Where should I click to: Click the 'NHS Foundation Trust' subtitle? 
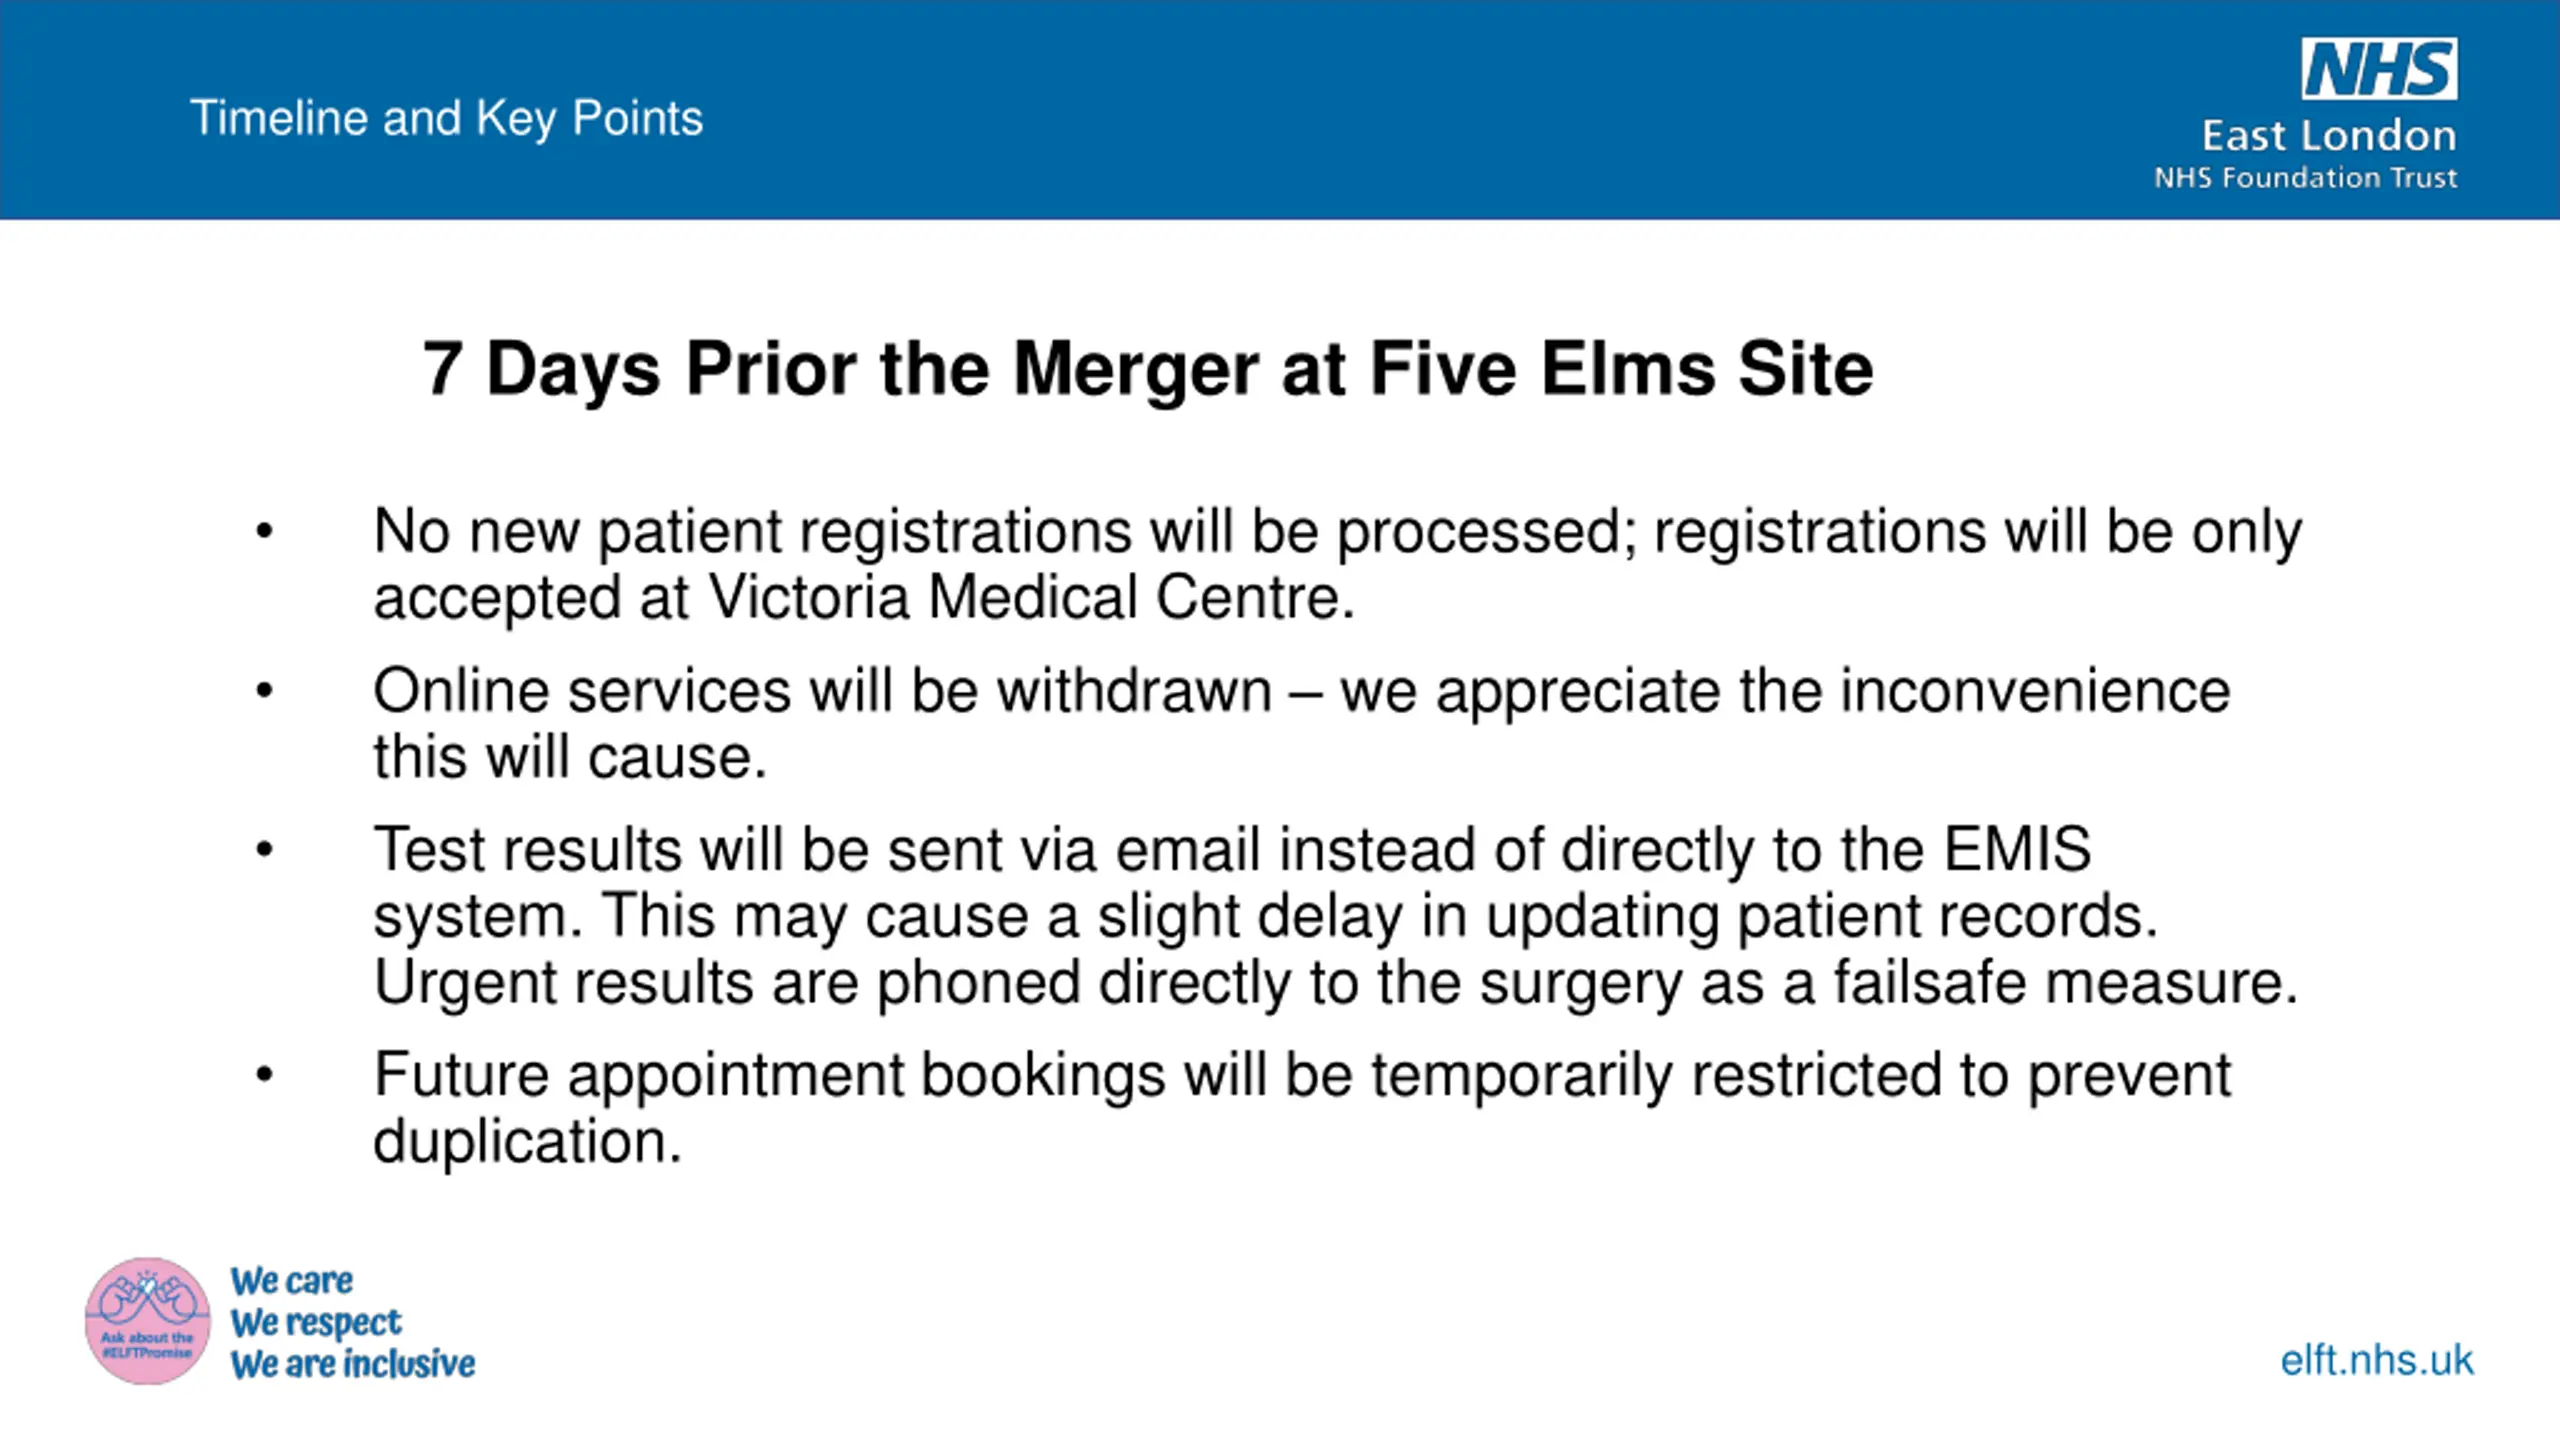(2305, 178)
